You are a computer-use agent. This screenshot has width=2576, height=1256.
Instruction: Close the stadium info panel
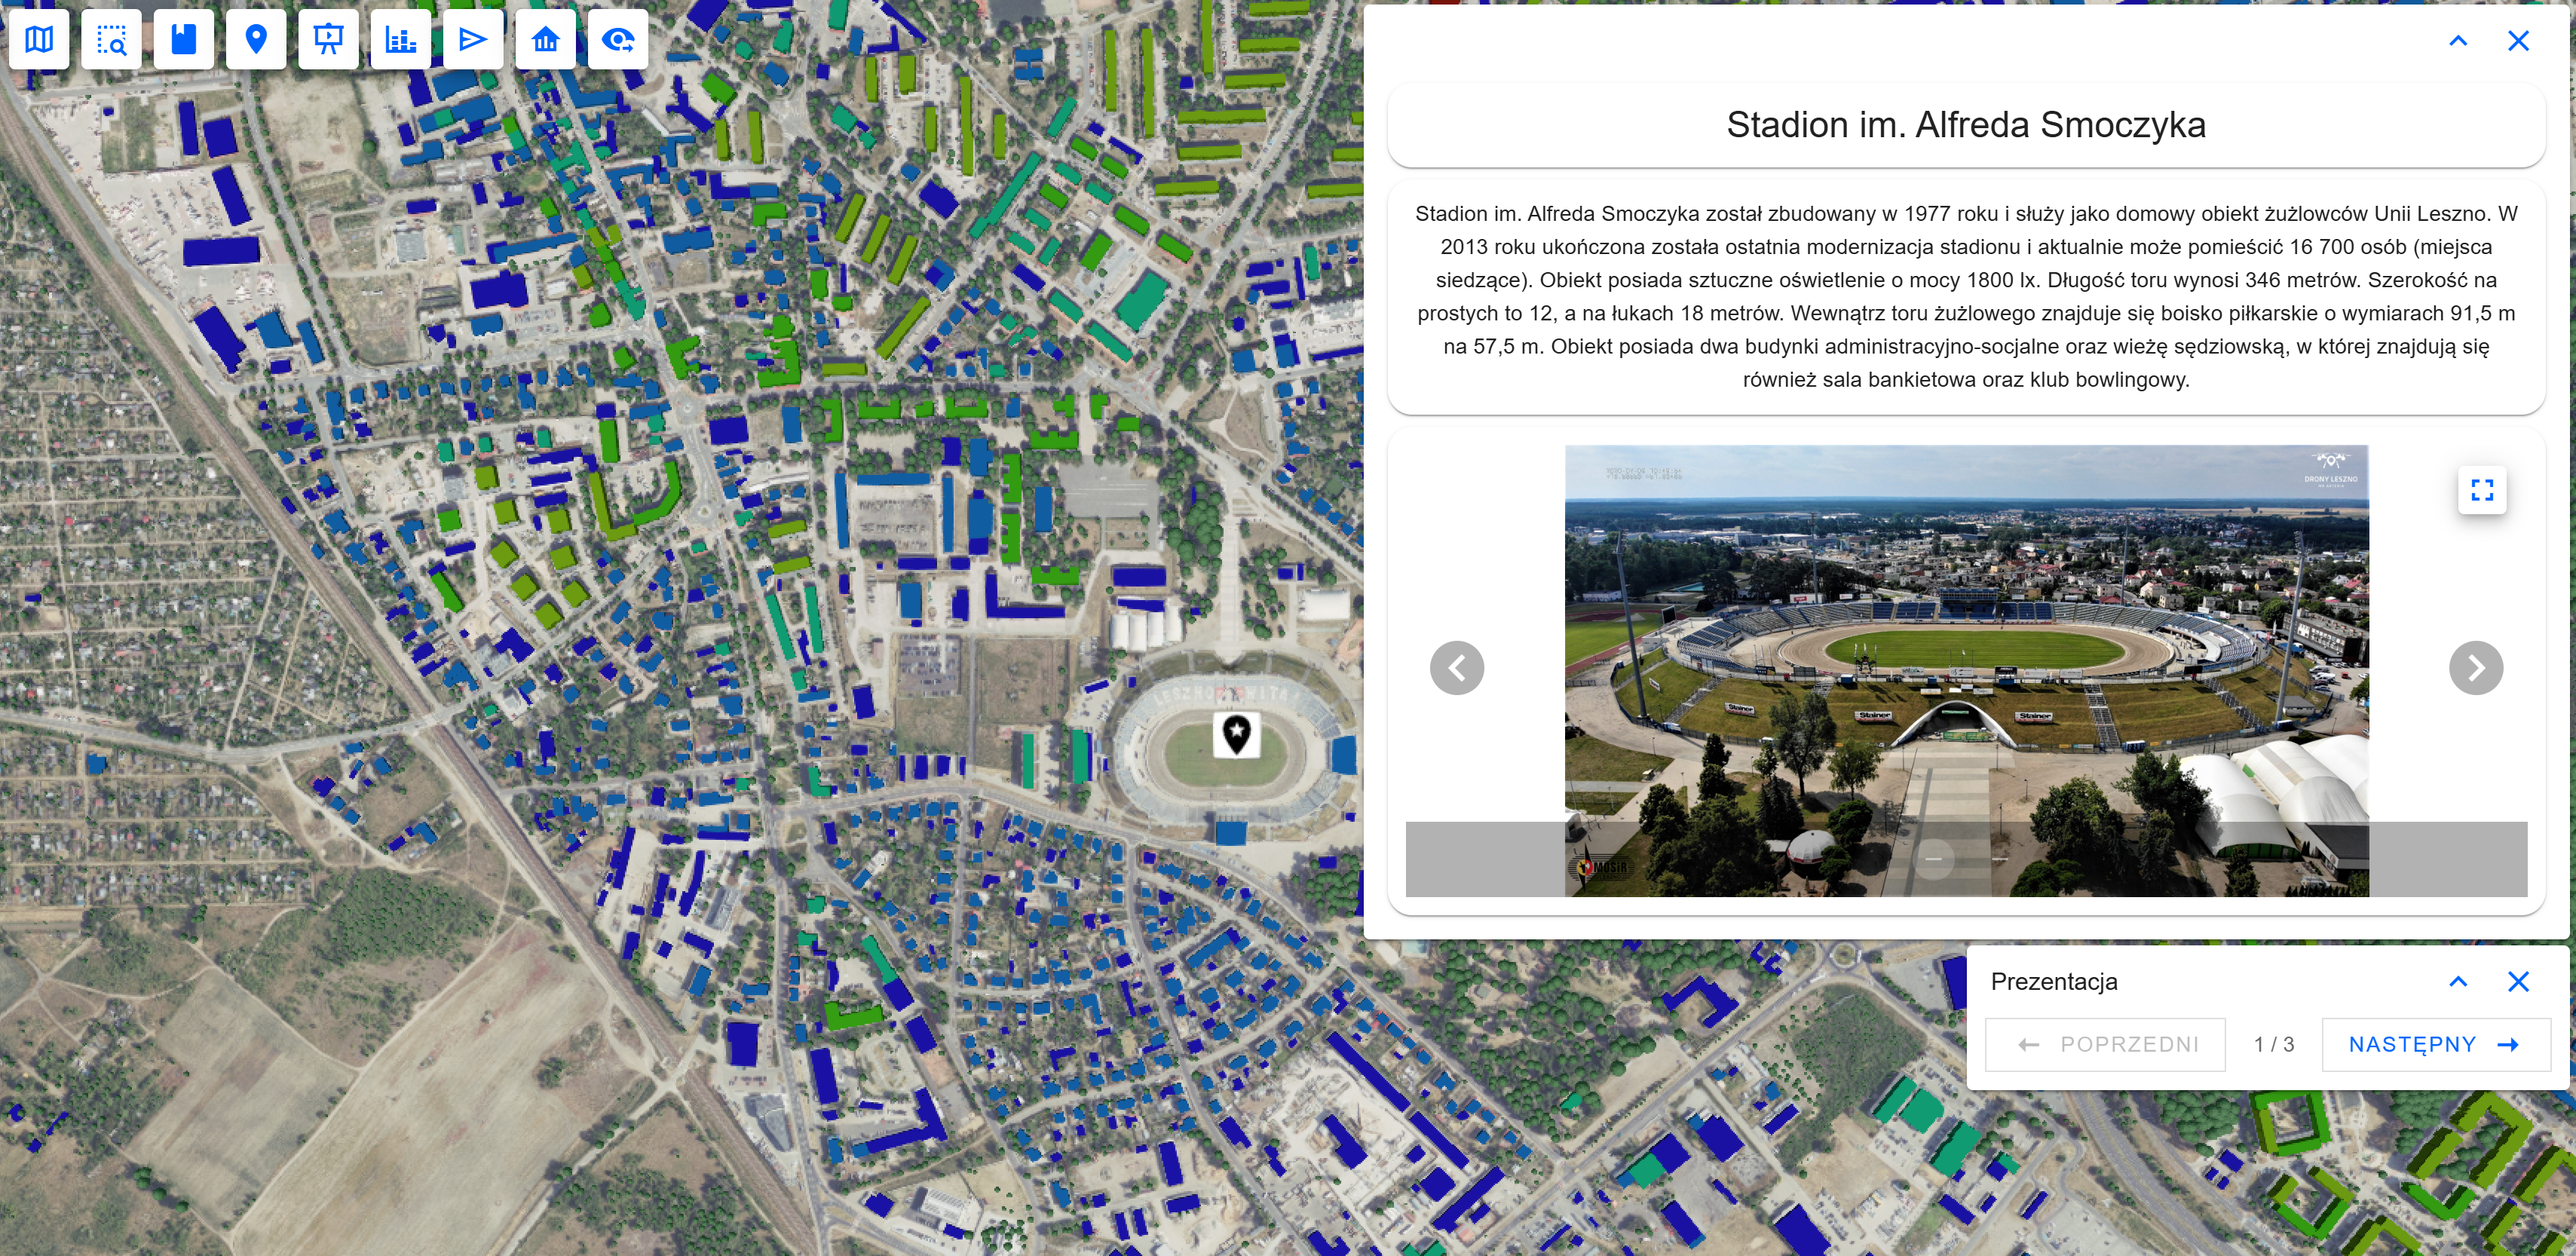pyautogui.click(x=2518, y=41)
